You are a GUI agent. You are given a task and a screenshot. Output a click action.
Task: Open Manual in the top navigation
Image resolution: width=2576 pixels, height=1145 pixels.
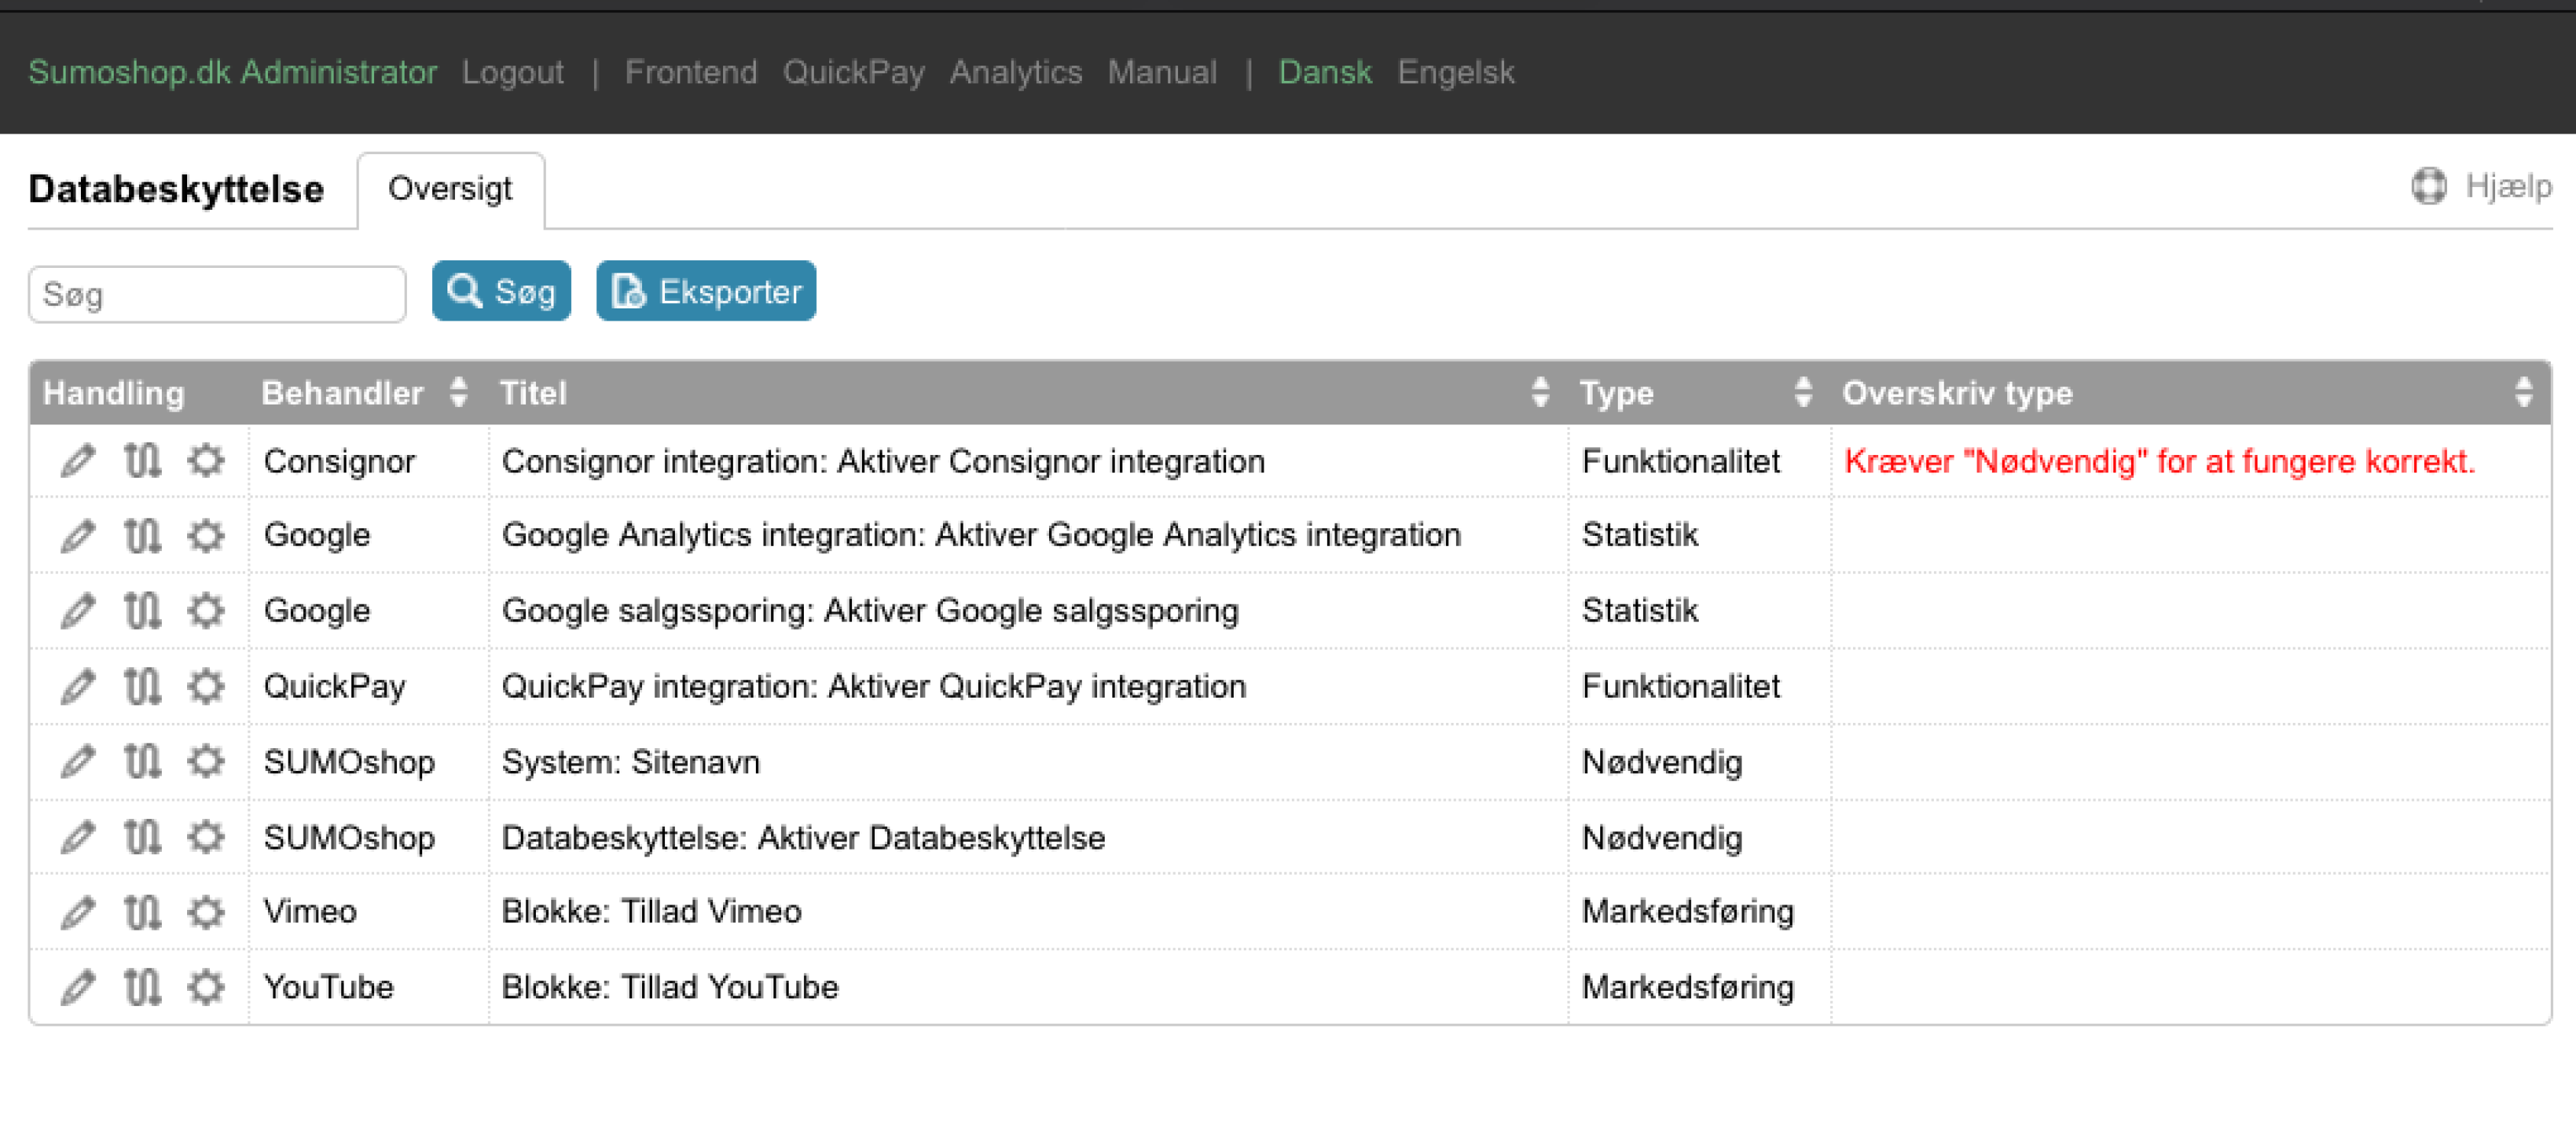coord(1162,72)
